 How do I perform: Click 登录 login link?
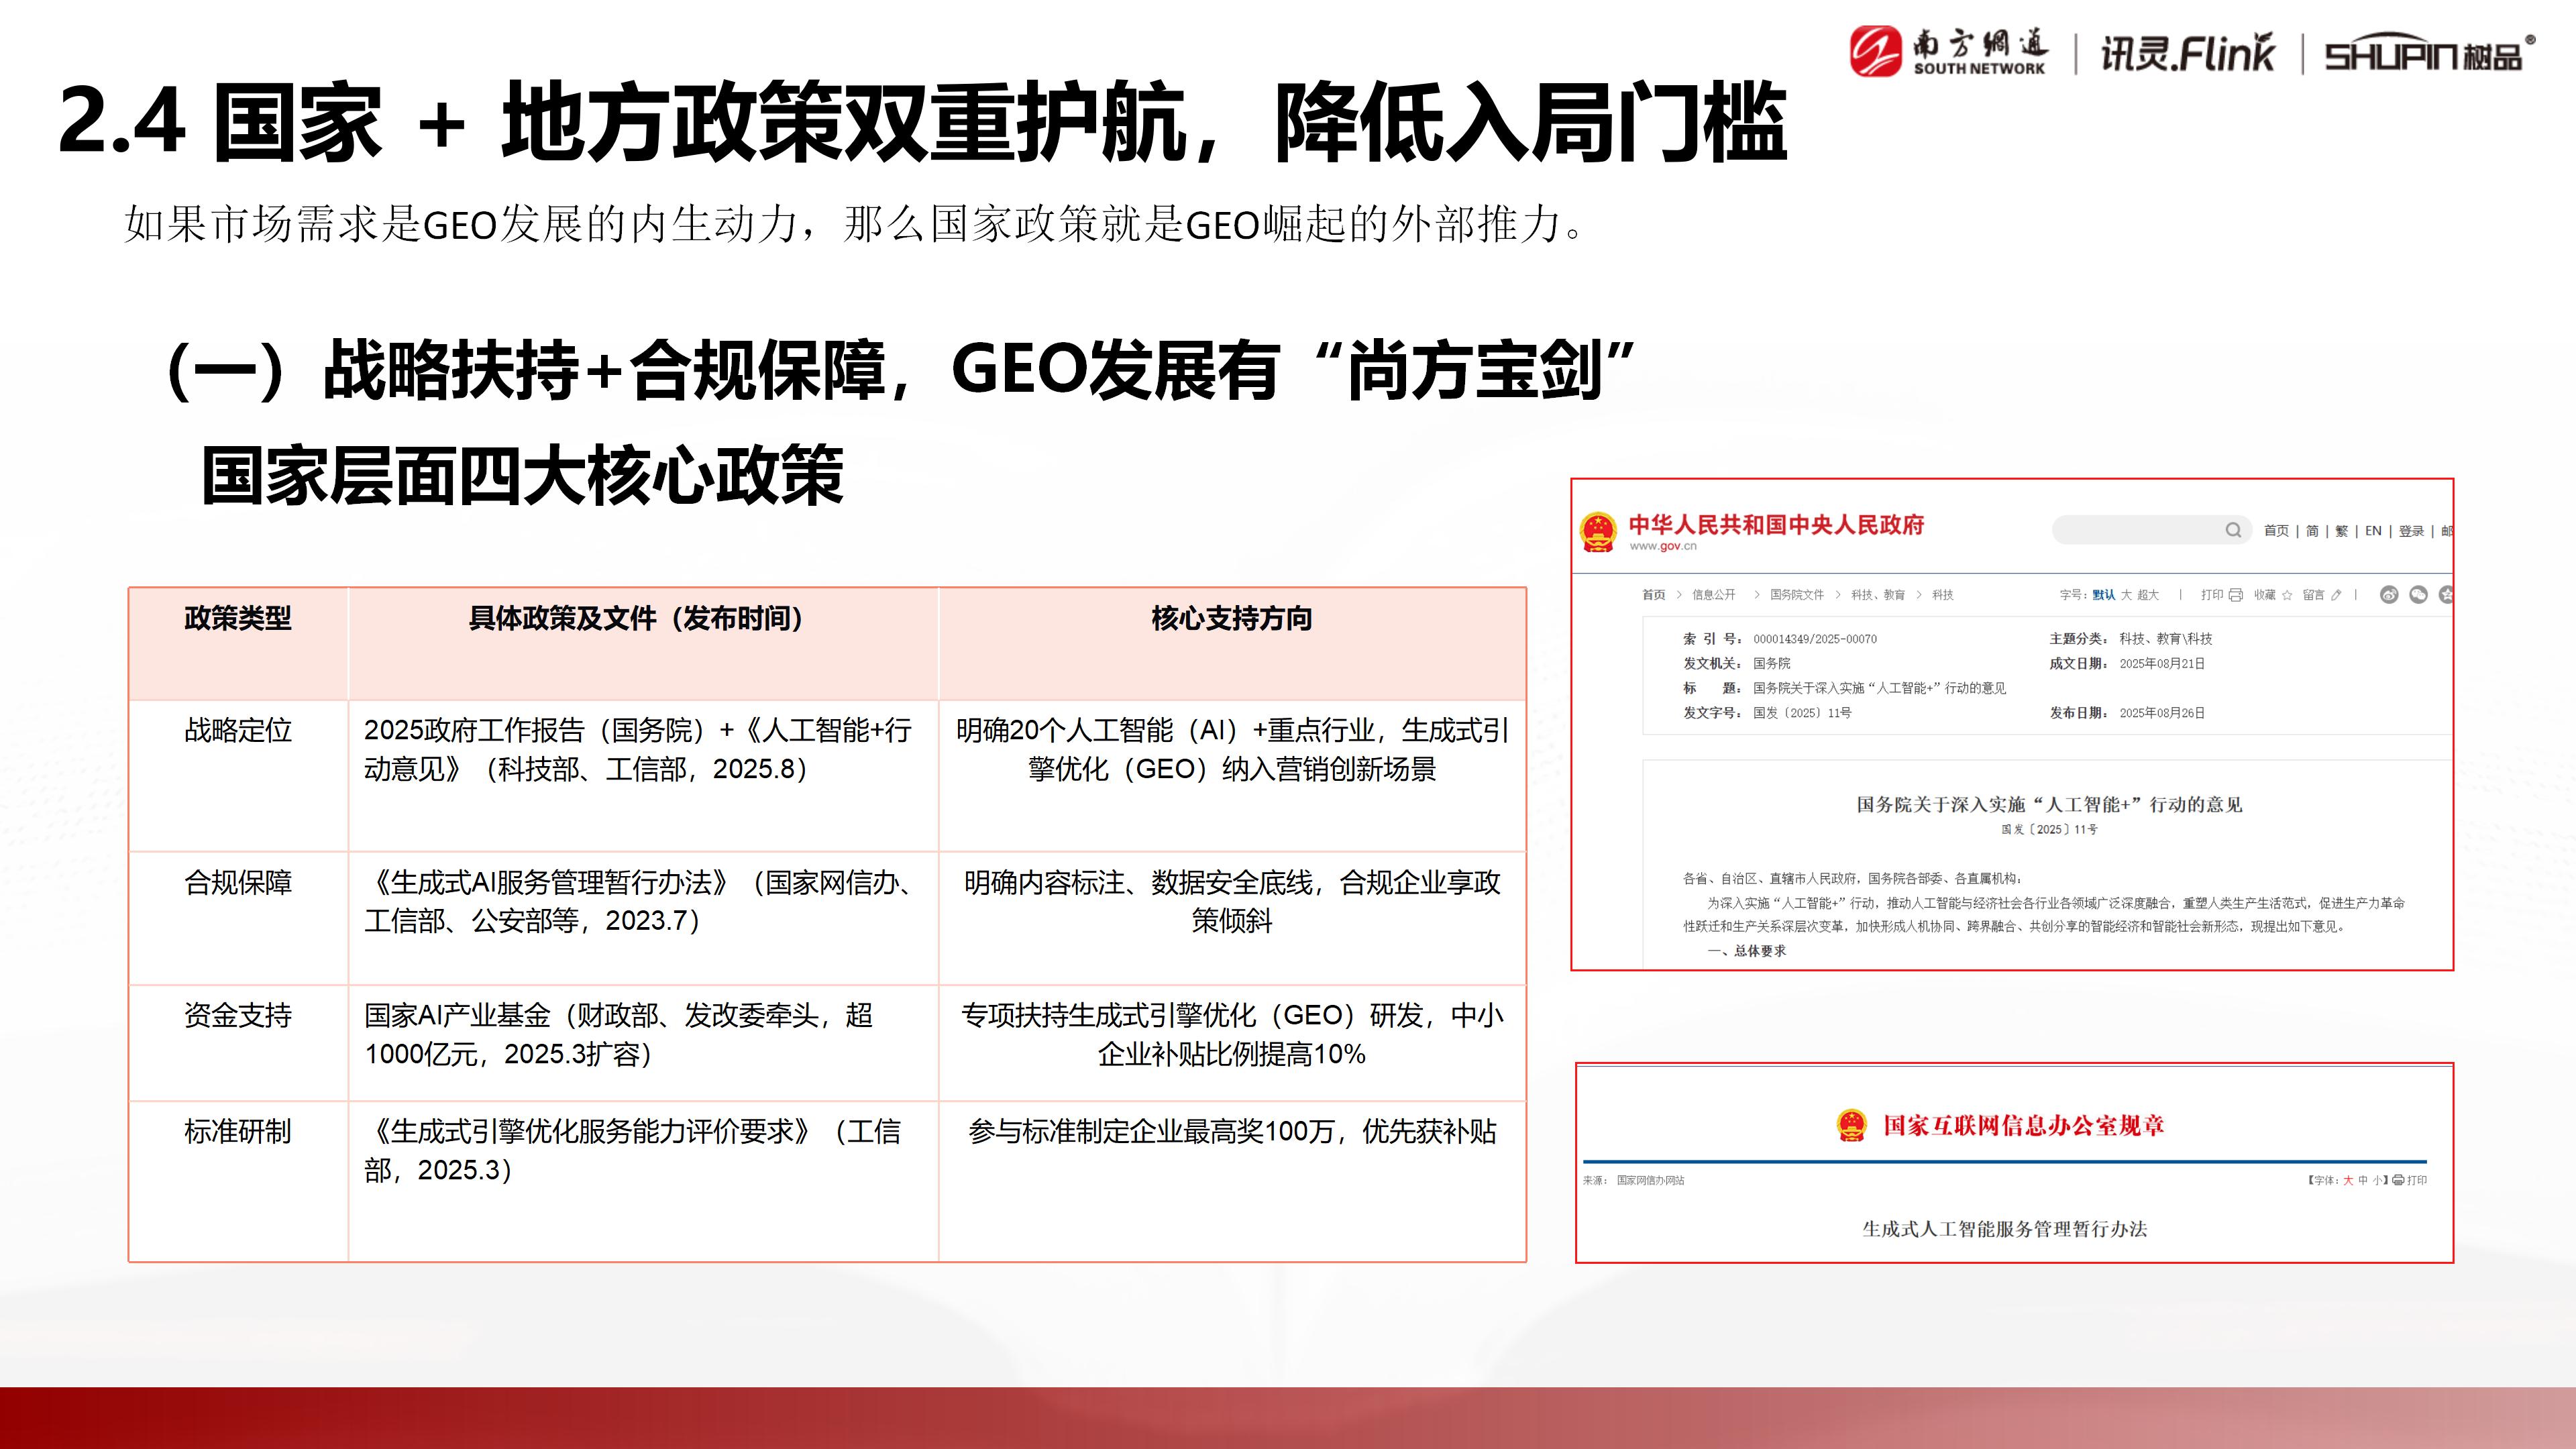[2411, 531]
